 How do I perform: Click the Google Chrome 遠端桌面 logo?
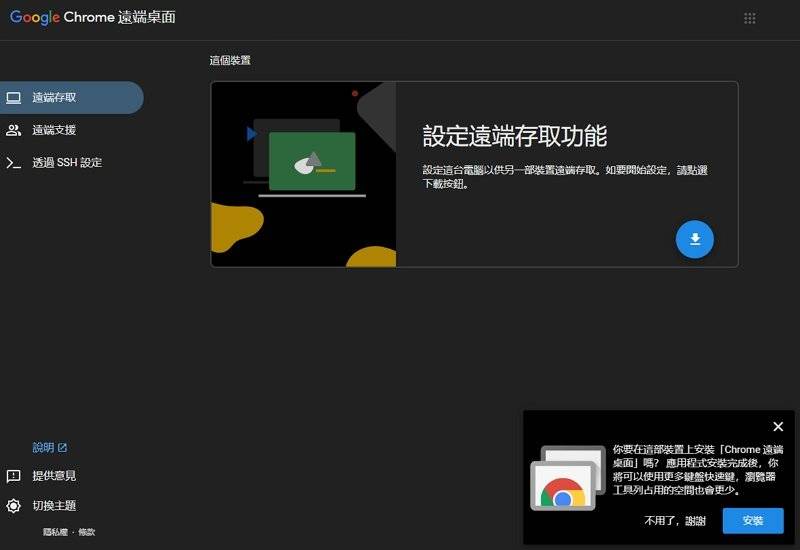(x=93, y=17)
